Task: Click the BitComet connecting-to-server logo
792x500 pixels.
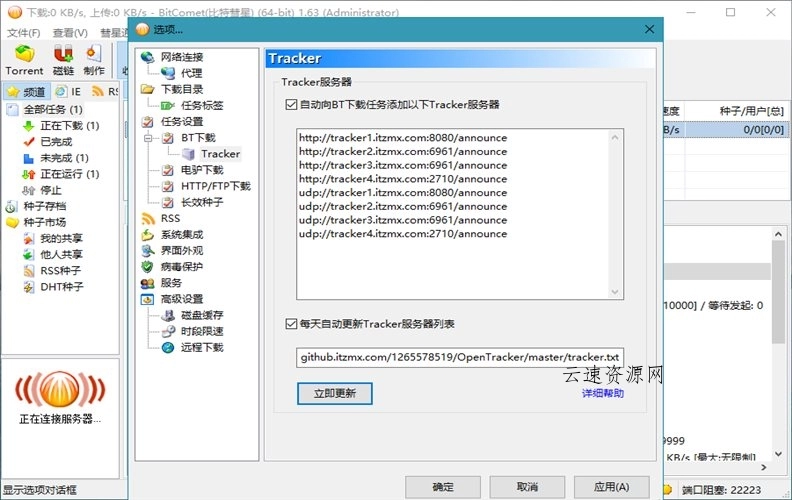Action: click(60, 389)
